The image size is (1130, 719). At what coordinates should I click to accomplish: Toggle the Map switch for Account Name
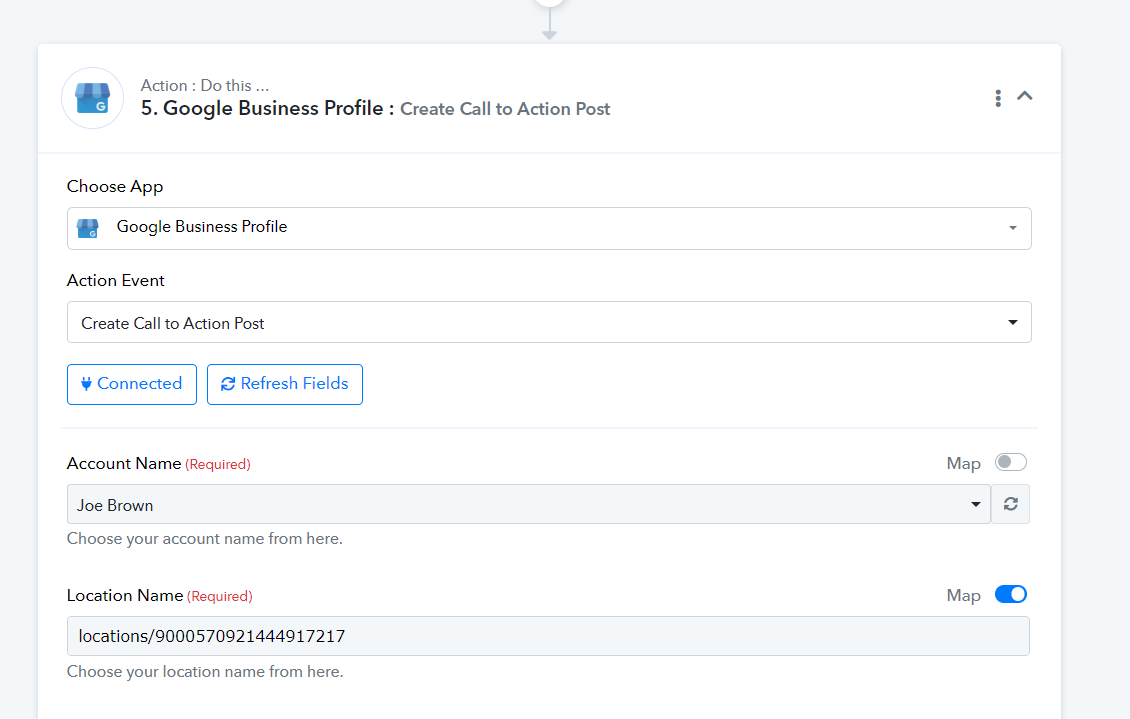tap(1010, 462)
